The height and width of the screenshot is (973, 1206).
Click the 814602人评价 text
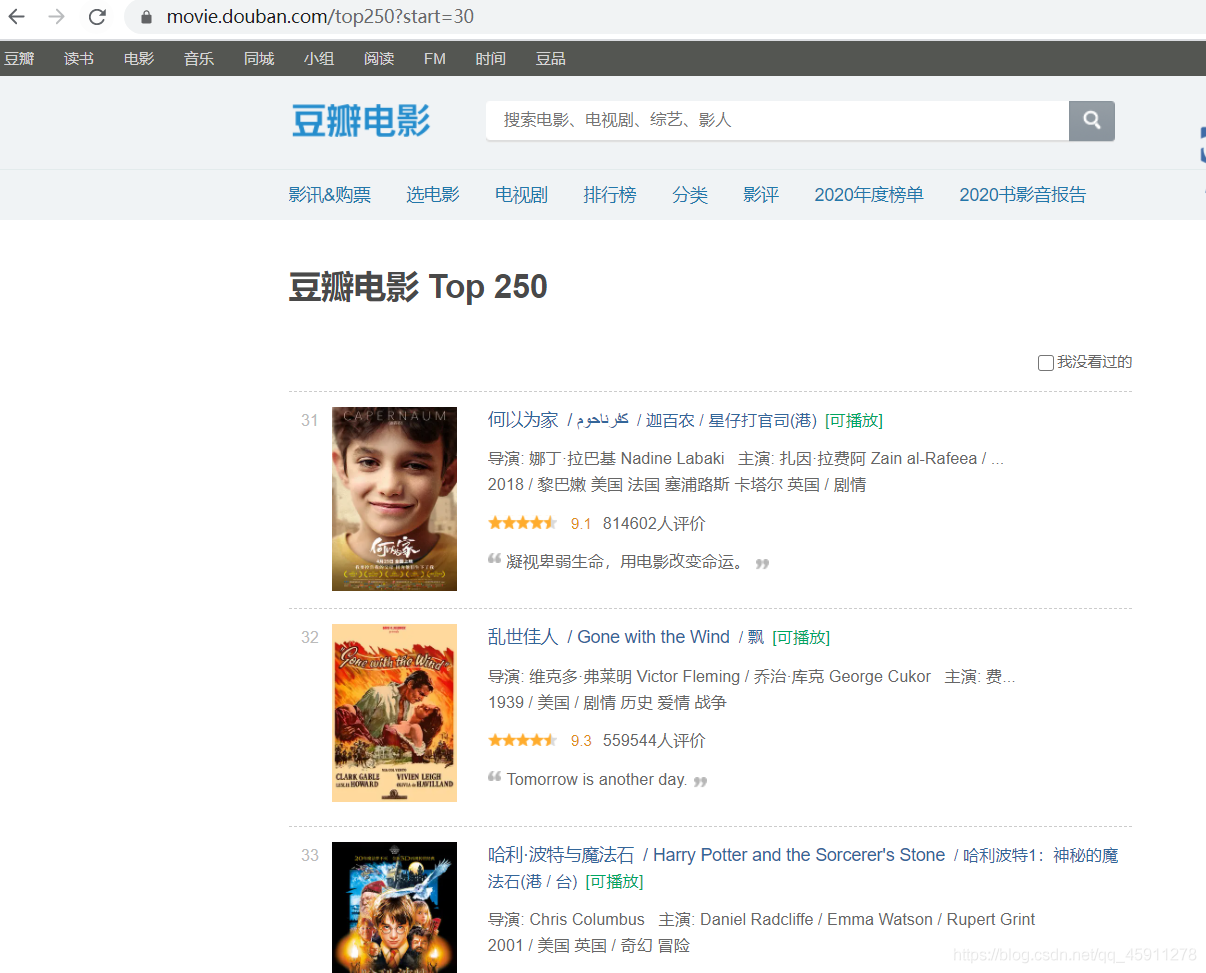[x=654, y=524]
